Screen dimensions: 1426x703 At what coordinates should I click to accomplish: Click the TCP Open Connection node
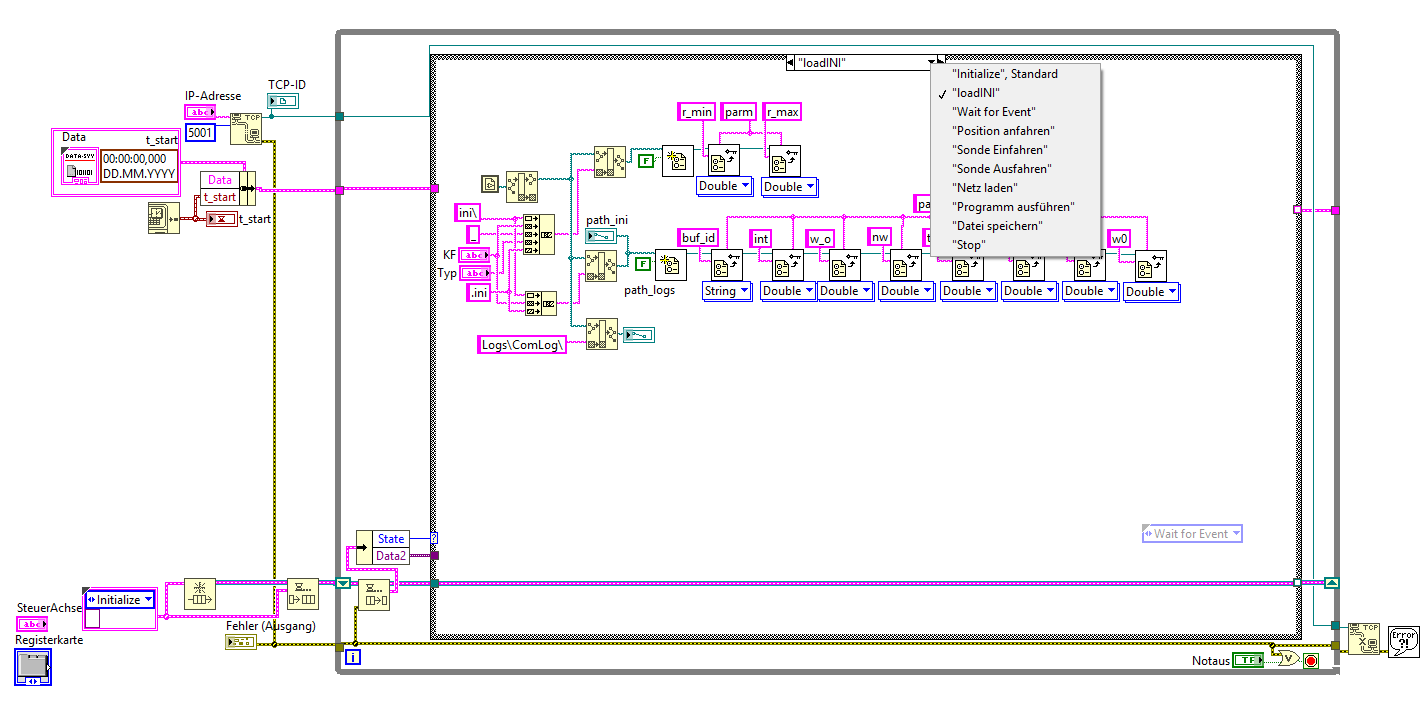(x=245, y=129)
